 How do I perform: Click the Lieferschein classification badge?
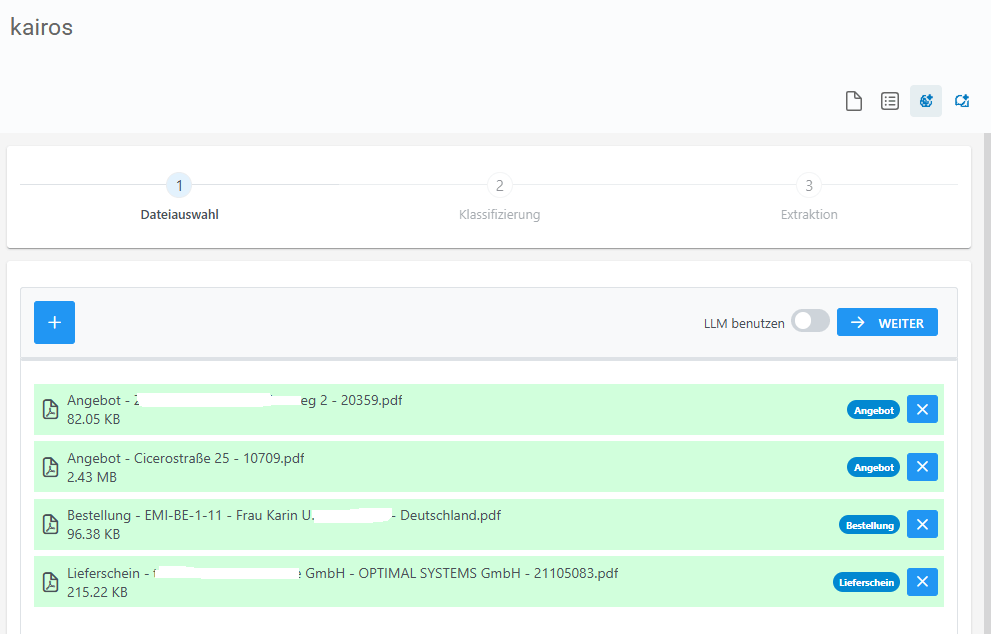(x=866, y=582)
